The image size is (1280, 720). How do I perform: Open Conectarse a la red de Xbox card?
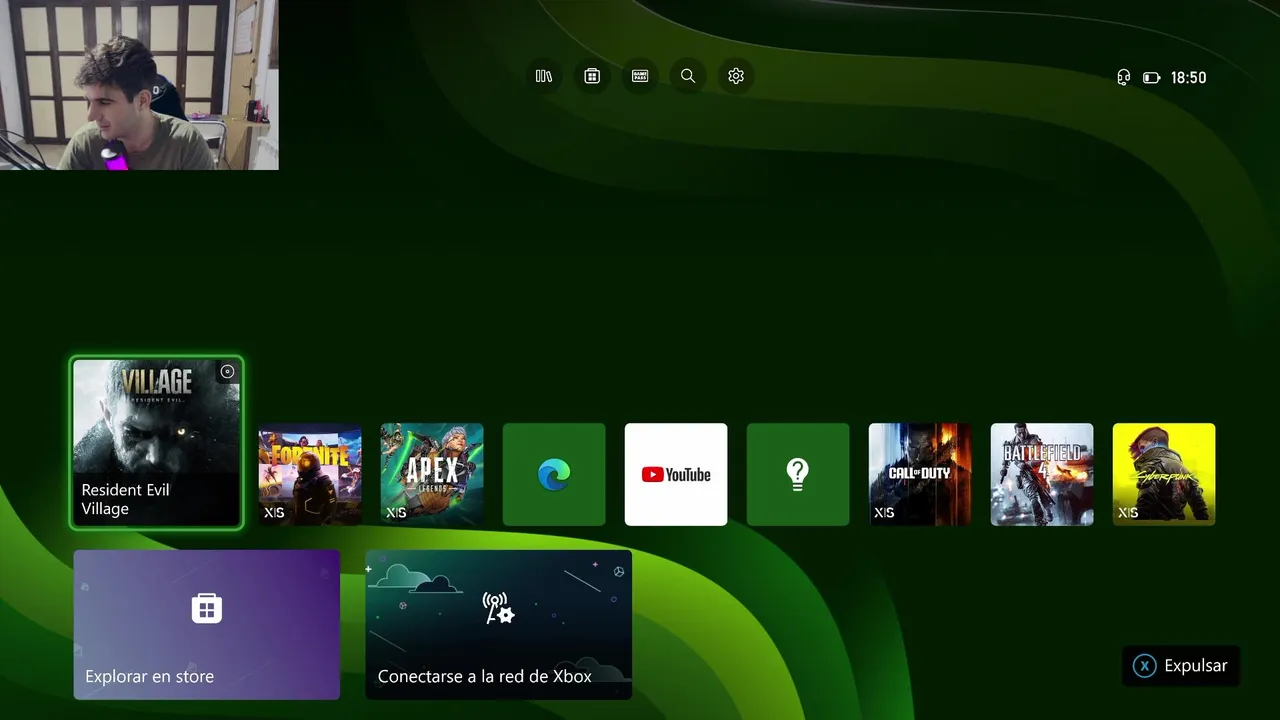point(499,624)
